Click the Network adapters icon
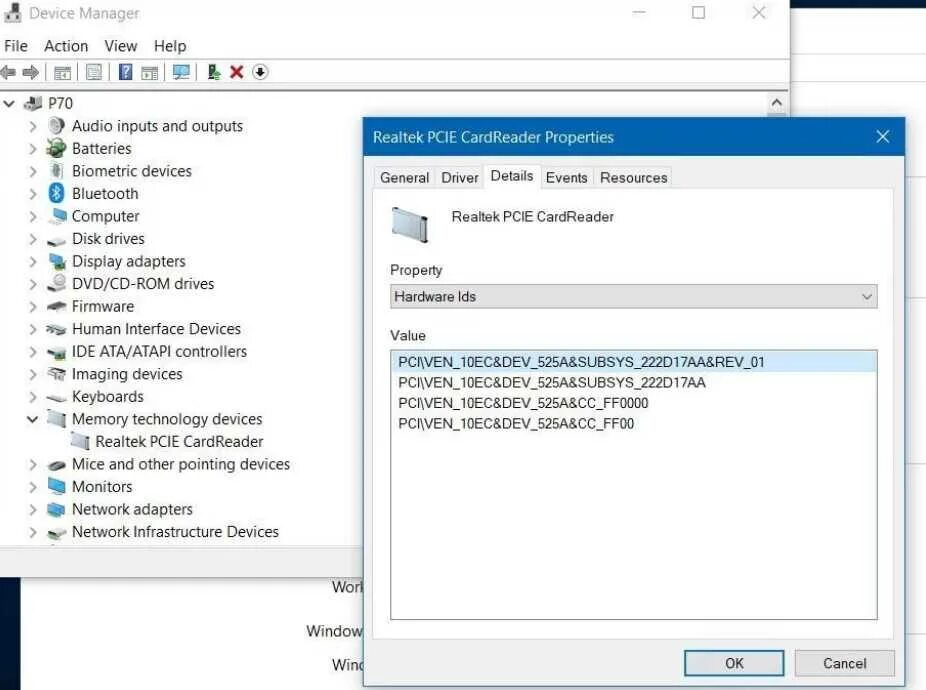 point(56,509)
